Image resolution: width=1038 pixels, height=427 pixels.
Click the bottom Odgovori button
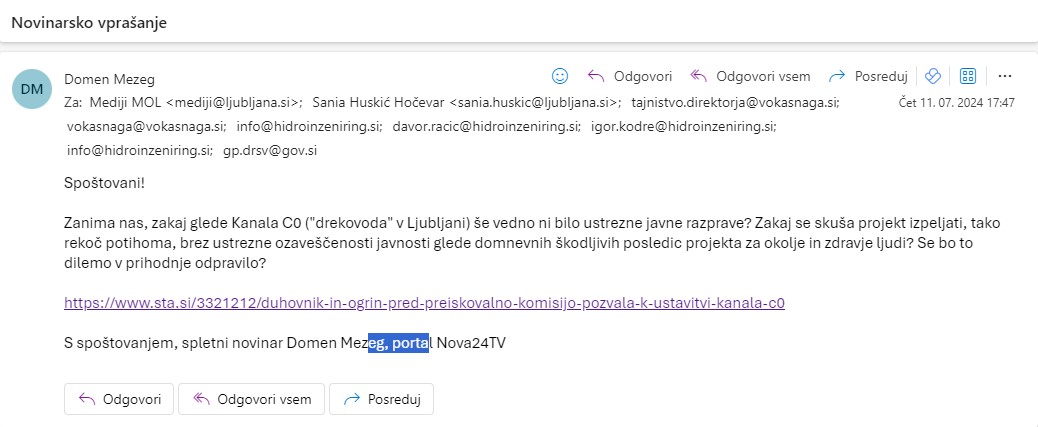pos(118,399)
